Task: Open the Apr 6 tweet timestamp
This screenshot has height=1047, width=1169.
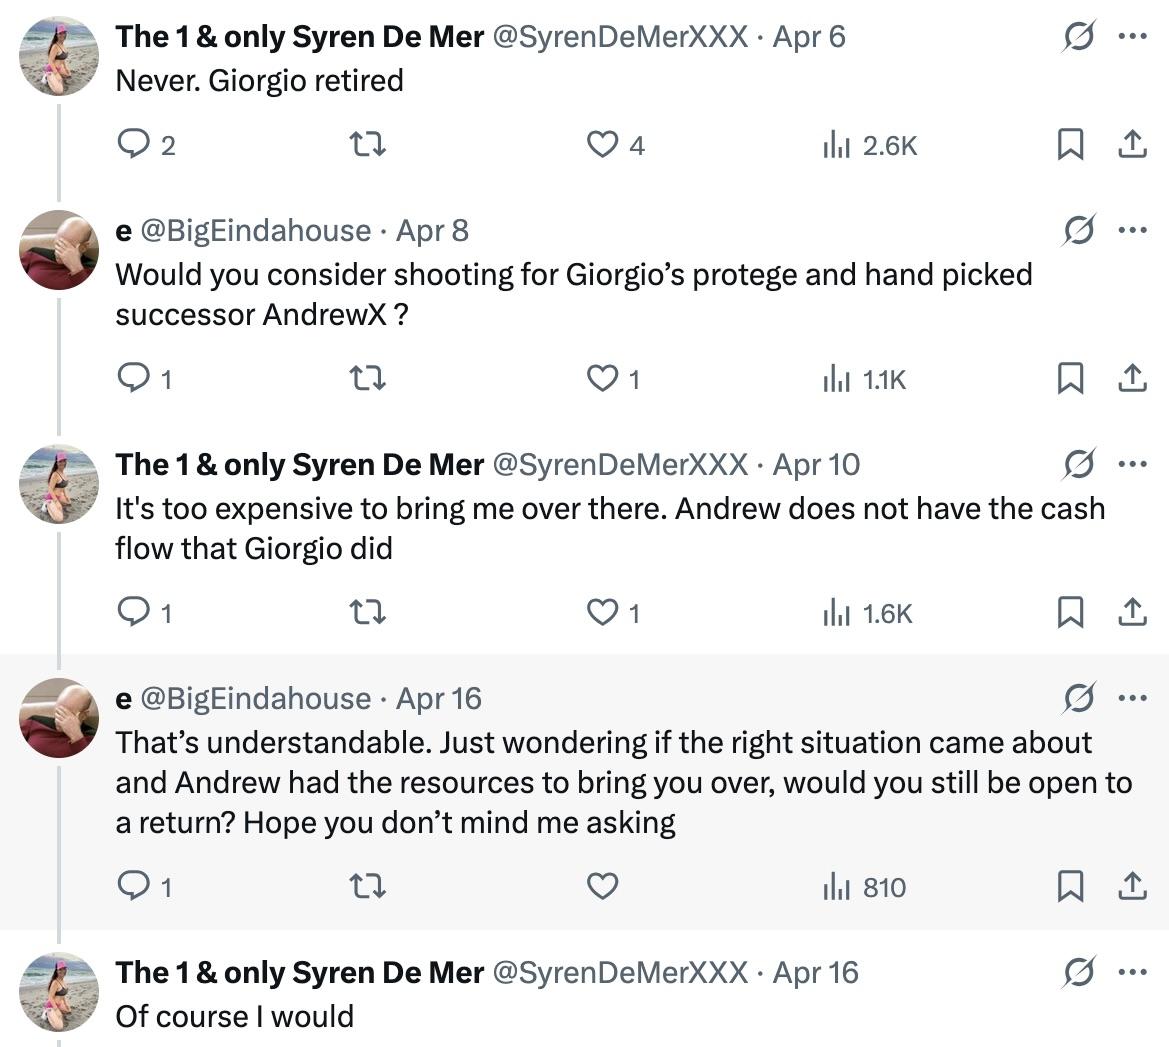Action: click(x=809, y=36)
